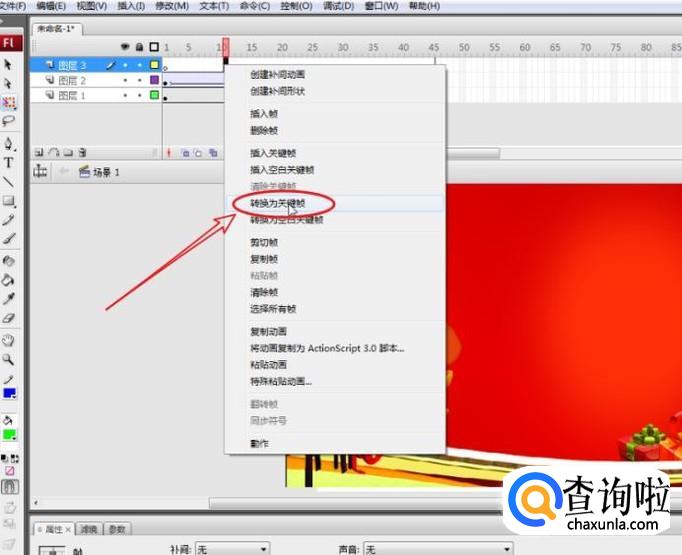Click the yellow outline swatch of 图层 3
The height and width of the screenshot is (555, 682).
[154, 65]
